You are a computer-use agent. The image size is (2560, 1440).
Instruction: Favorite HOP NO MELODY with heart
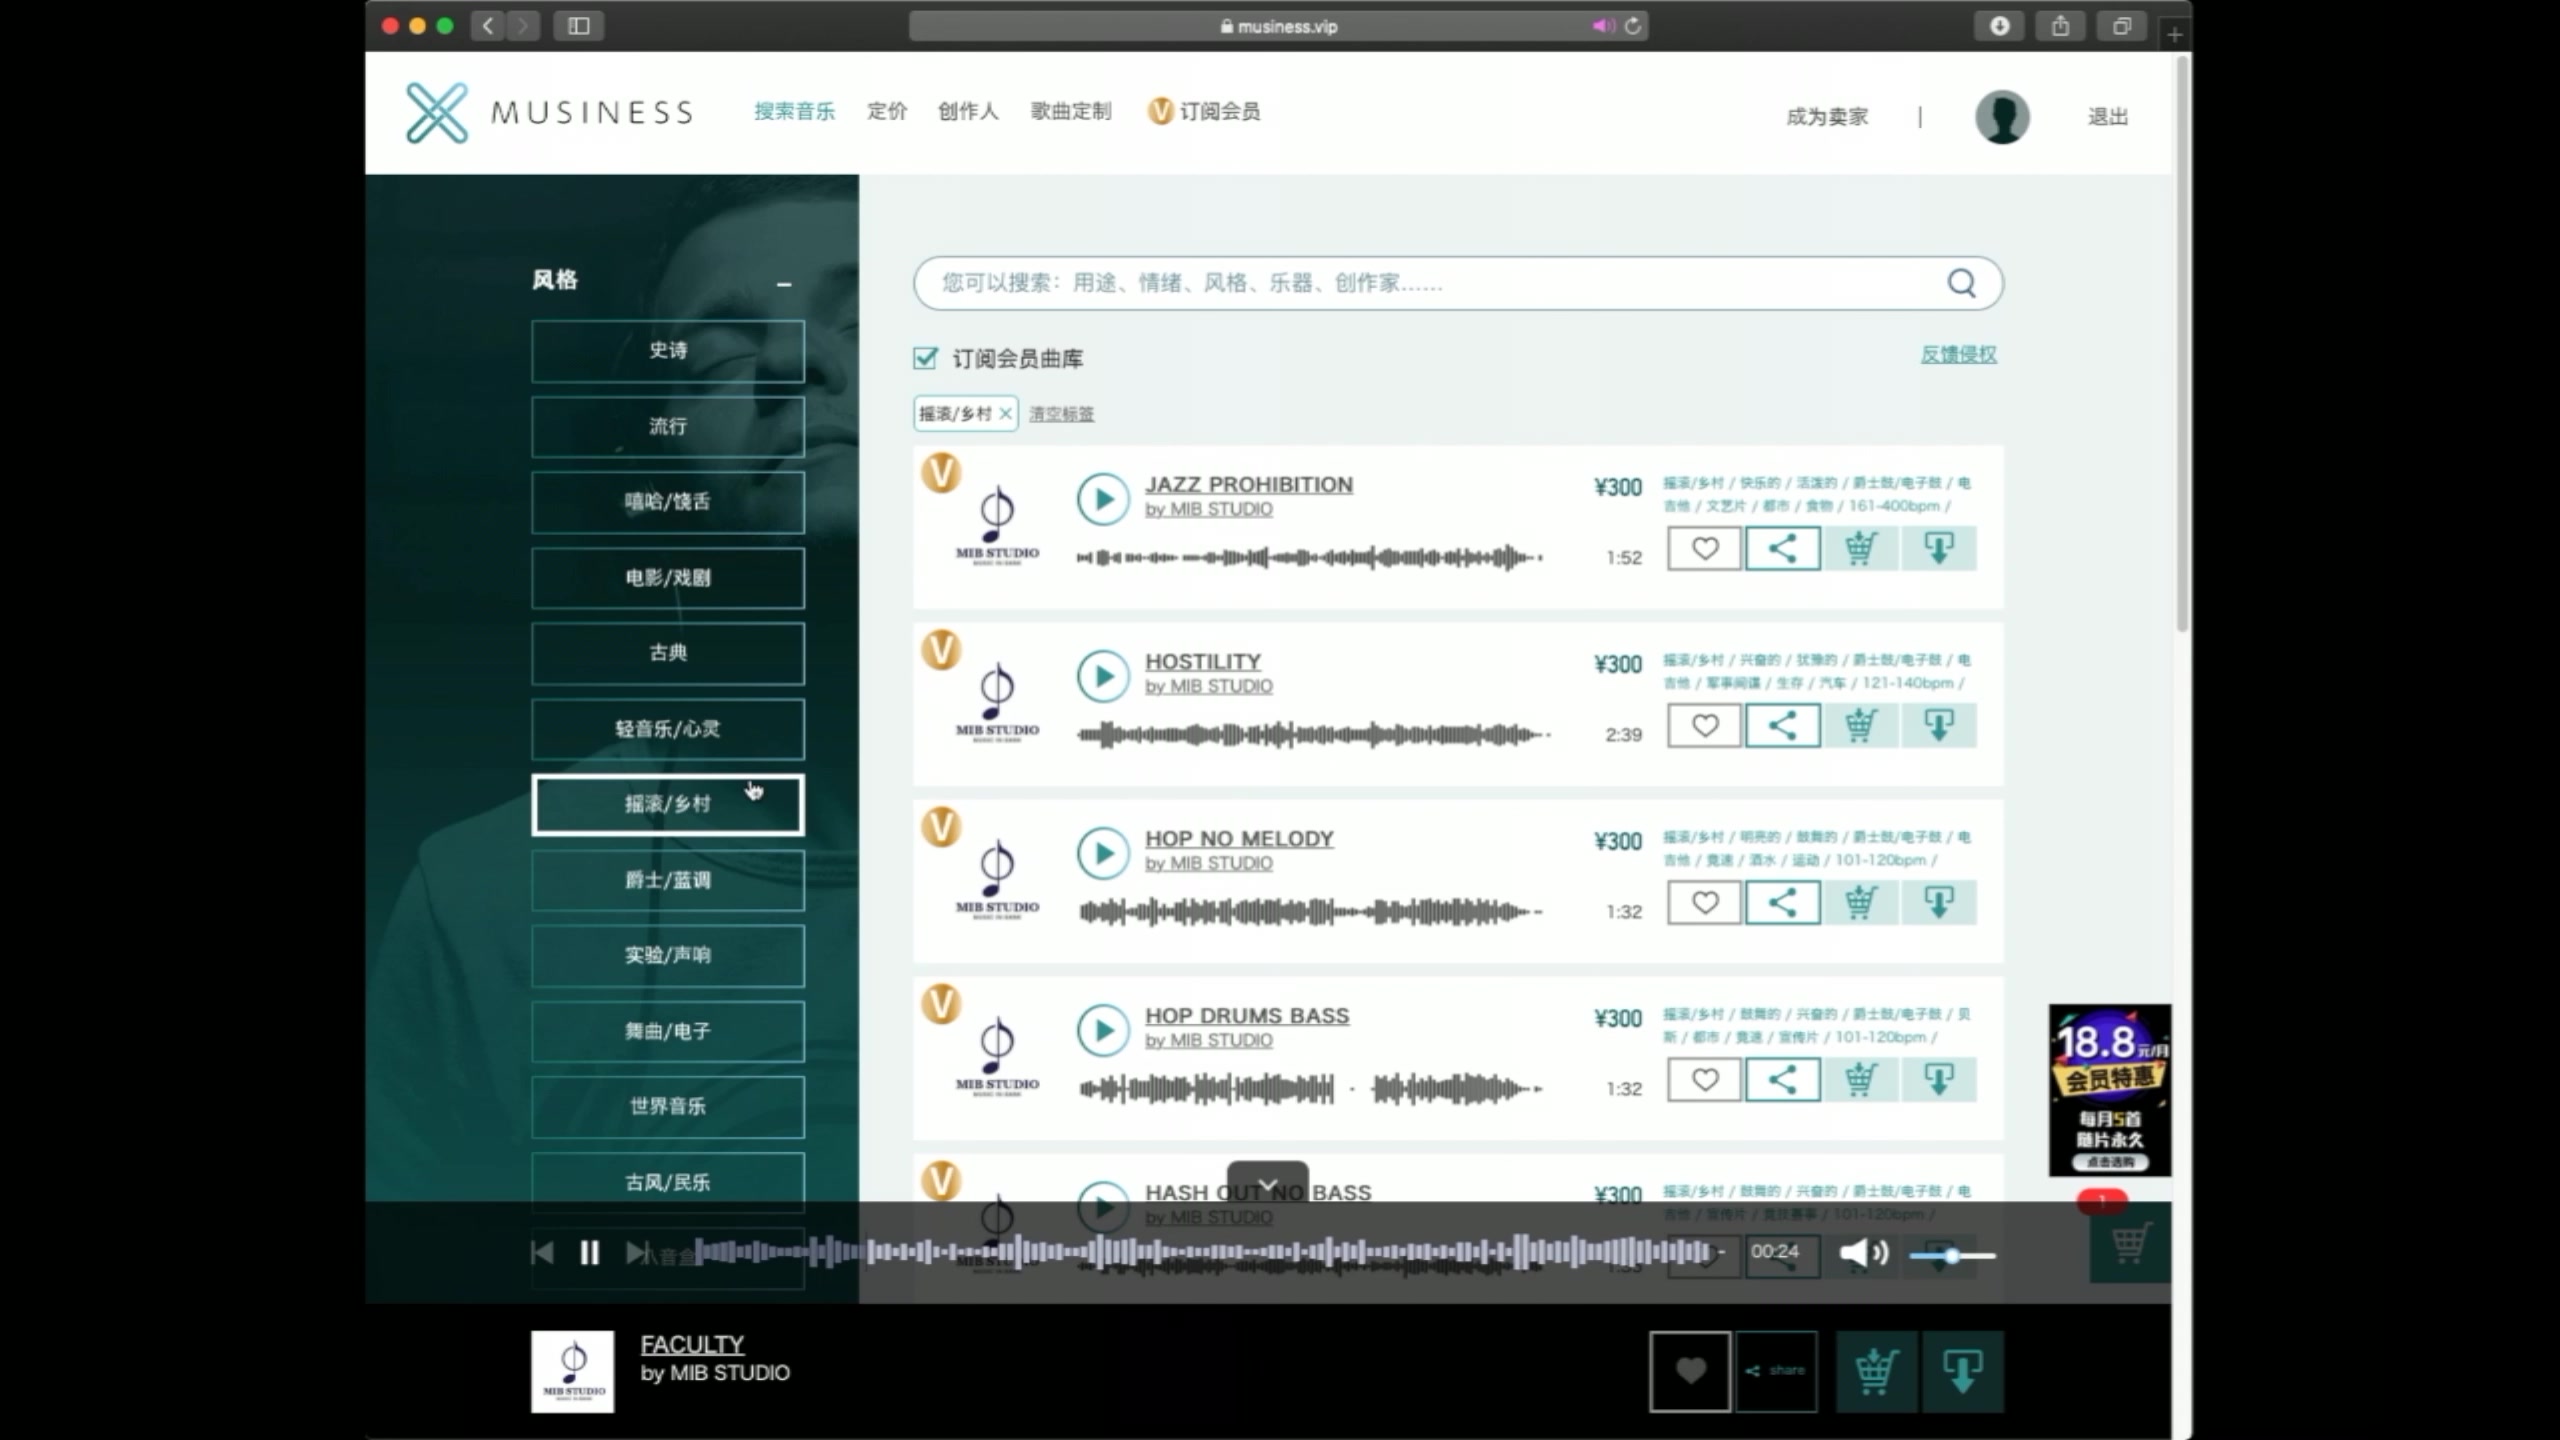point(1704,902)
